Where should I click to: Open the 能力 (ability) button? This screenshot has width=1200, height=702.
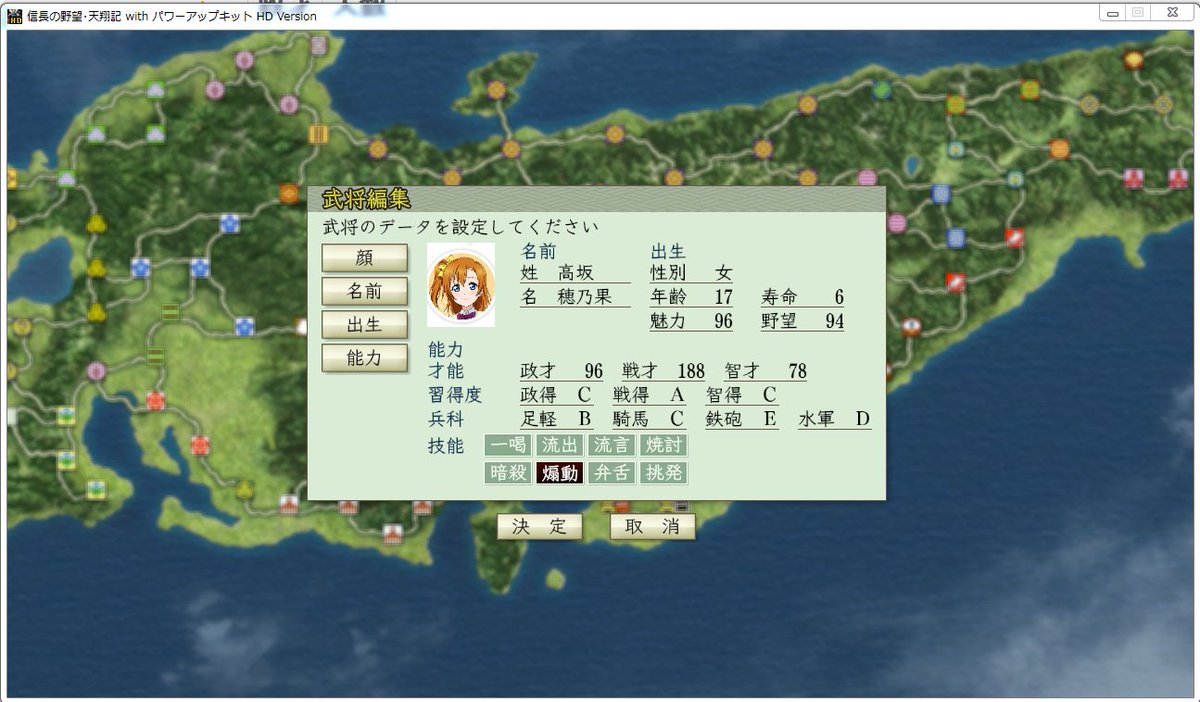pos(365,357)
